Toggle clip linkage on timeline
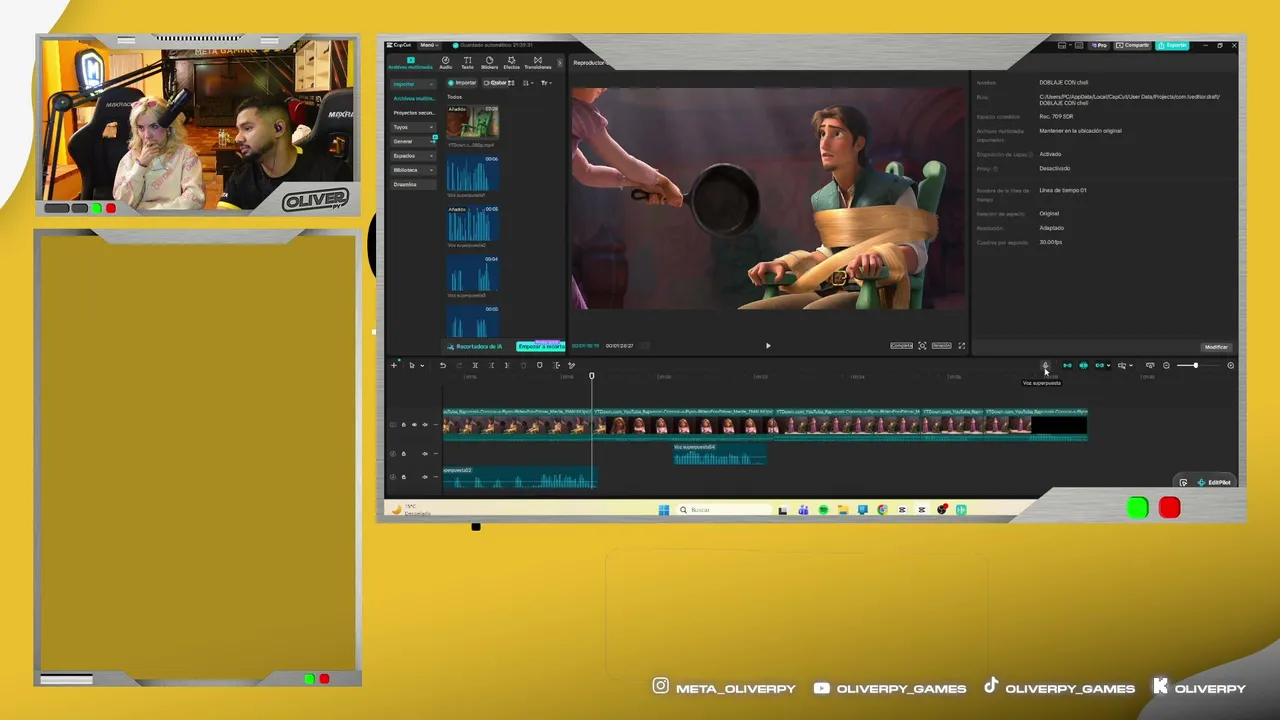This screenshot has width=1280, height=720. click(1100, 365)
